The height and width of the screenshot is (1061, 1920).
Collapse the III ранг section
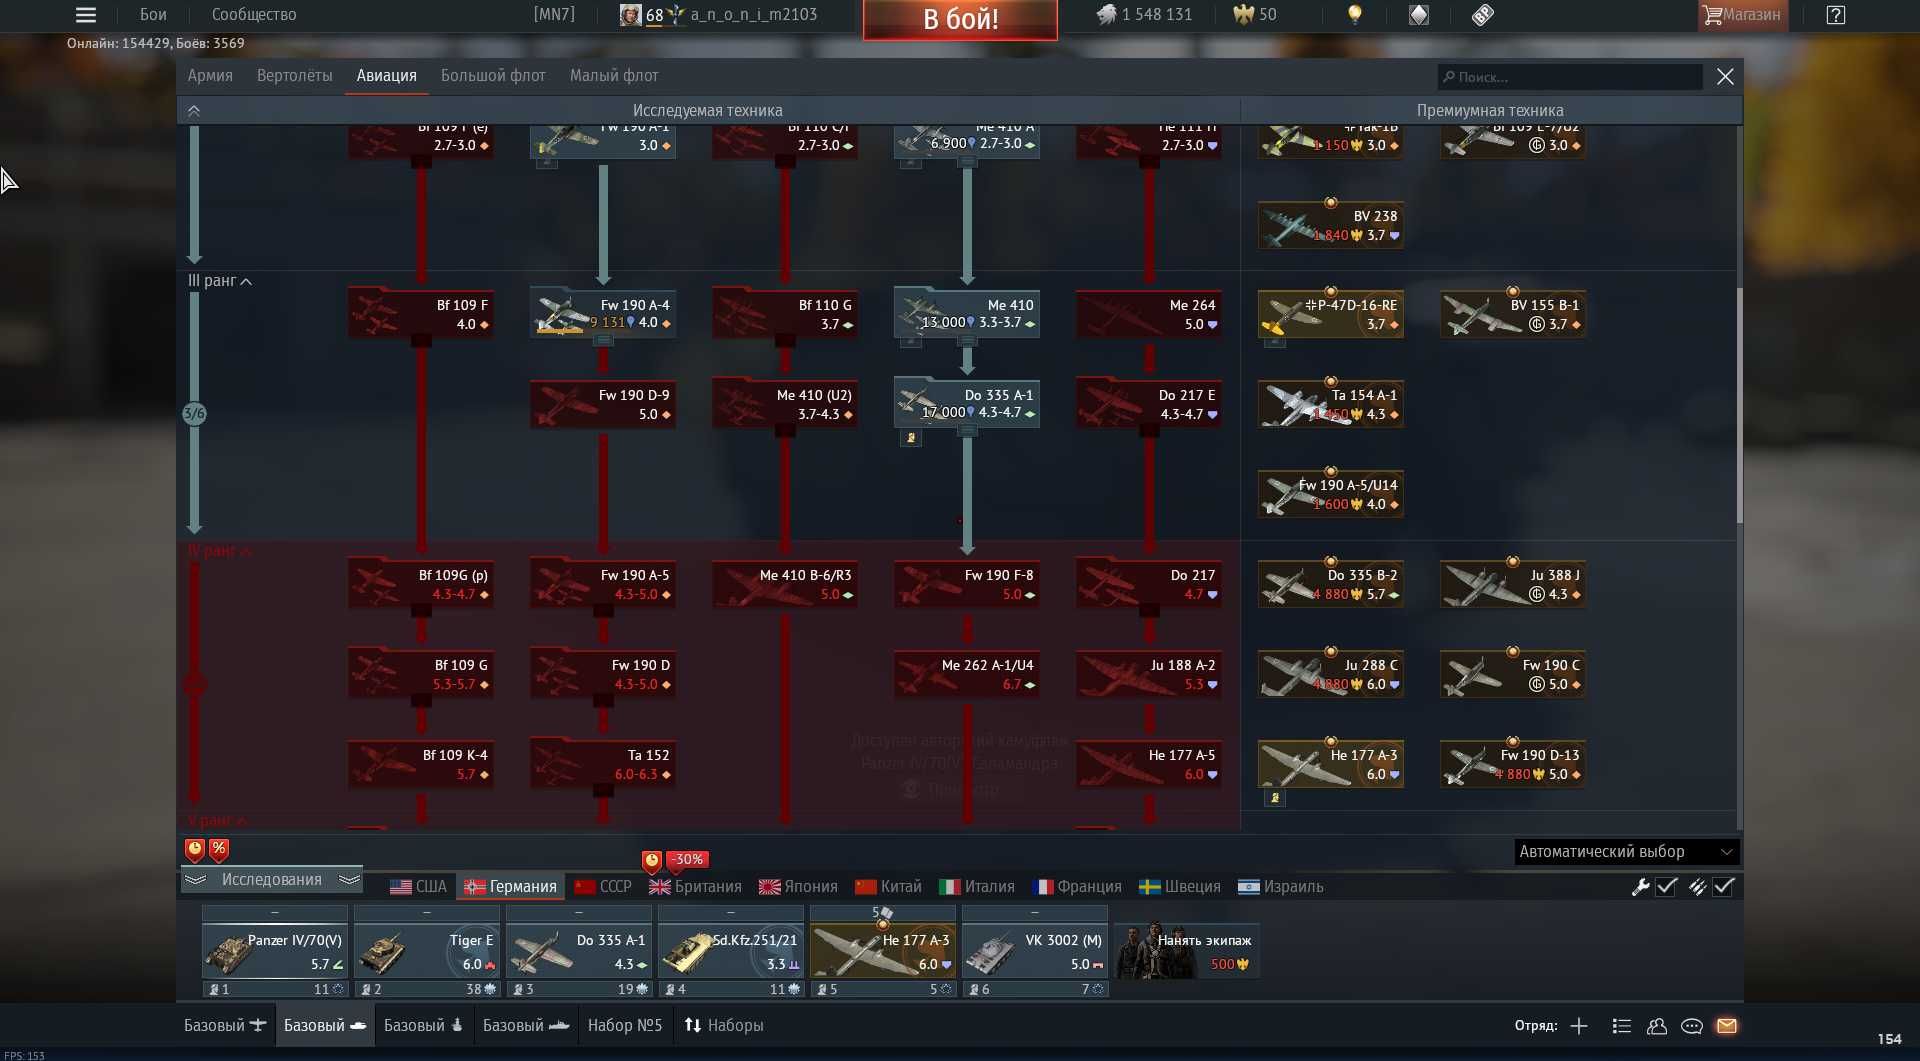pyautogui.click(x=220, y=281)
